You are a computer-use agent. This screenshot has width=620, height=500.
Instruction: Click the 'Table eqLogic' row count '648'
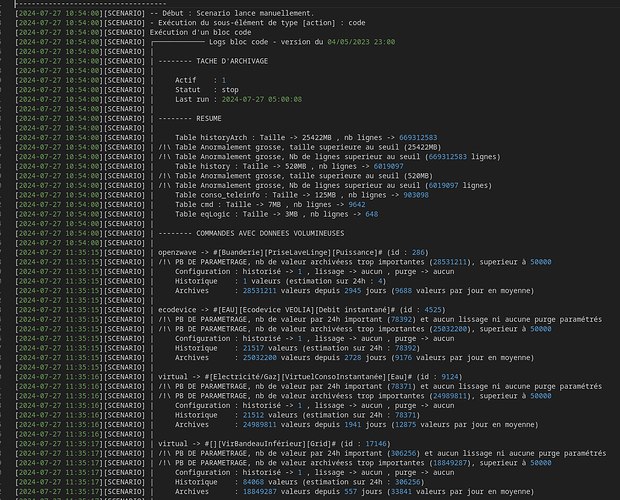(372, 214)
